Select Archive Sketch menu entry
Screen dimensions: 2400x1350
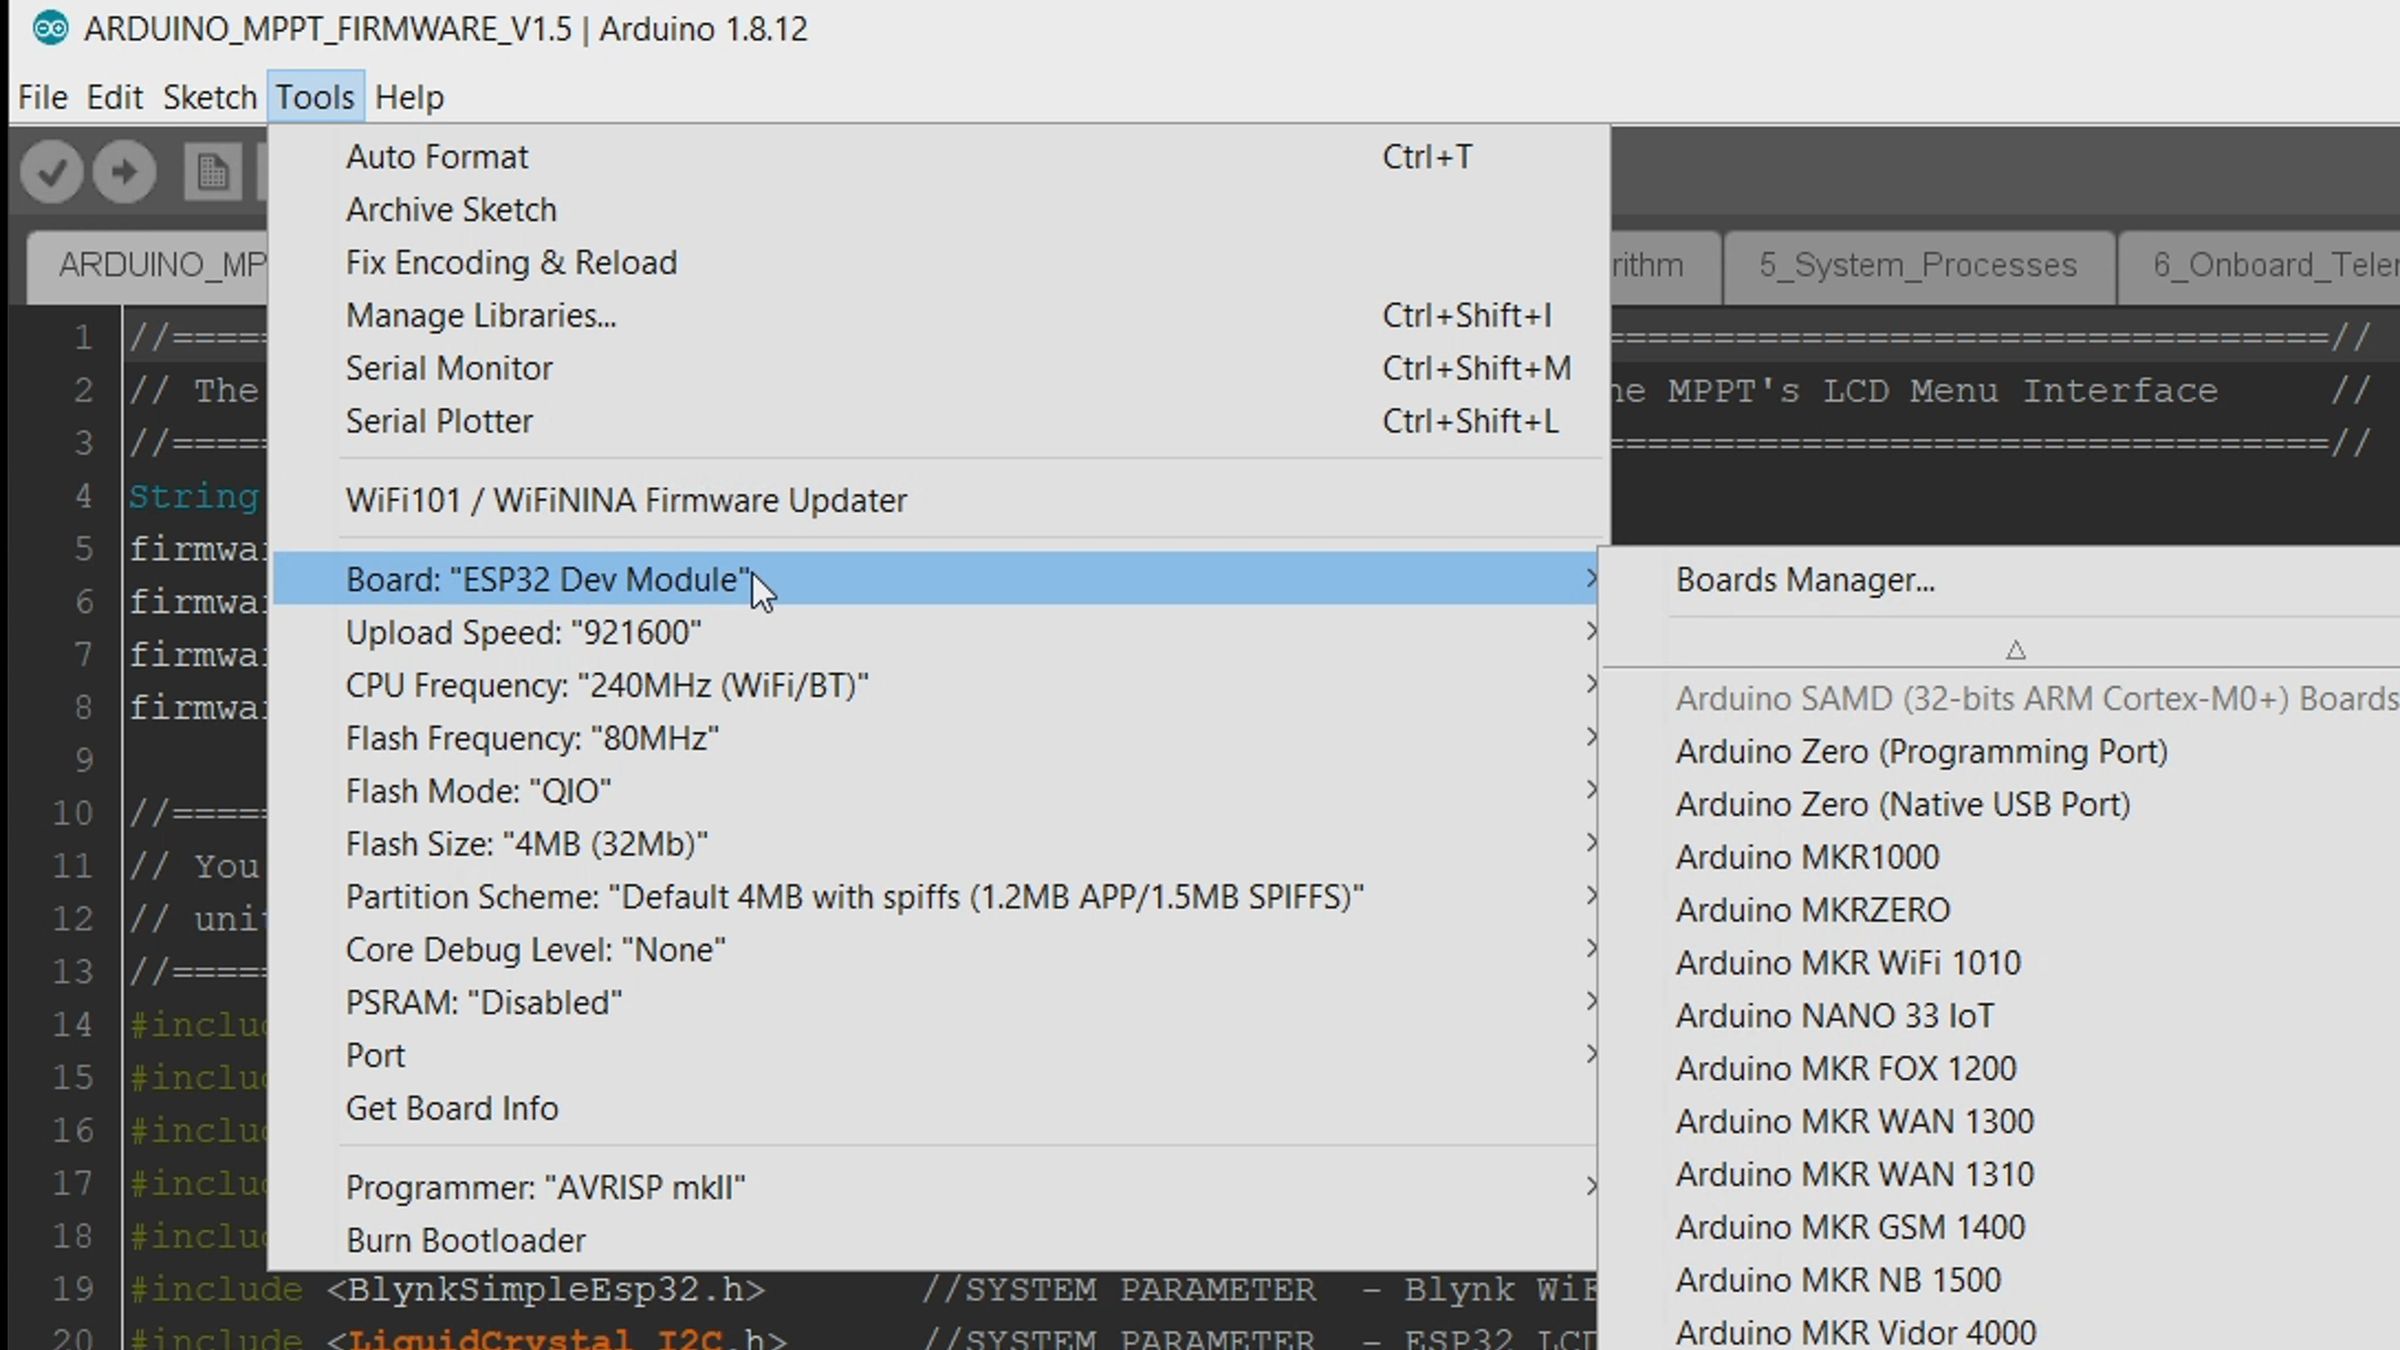(940, 210)
